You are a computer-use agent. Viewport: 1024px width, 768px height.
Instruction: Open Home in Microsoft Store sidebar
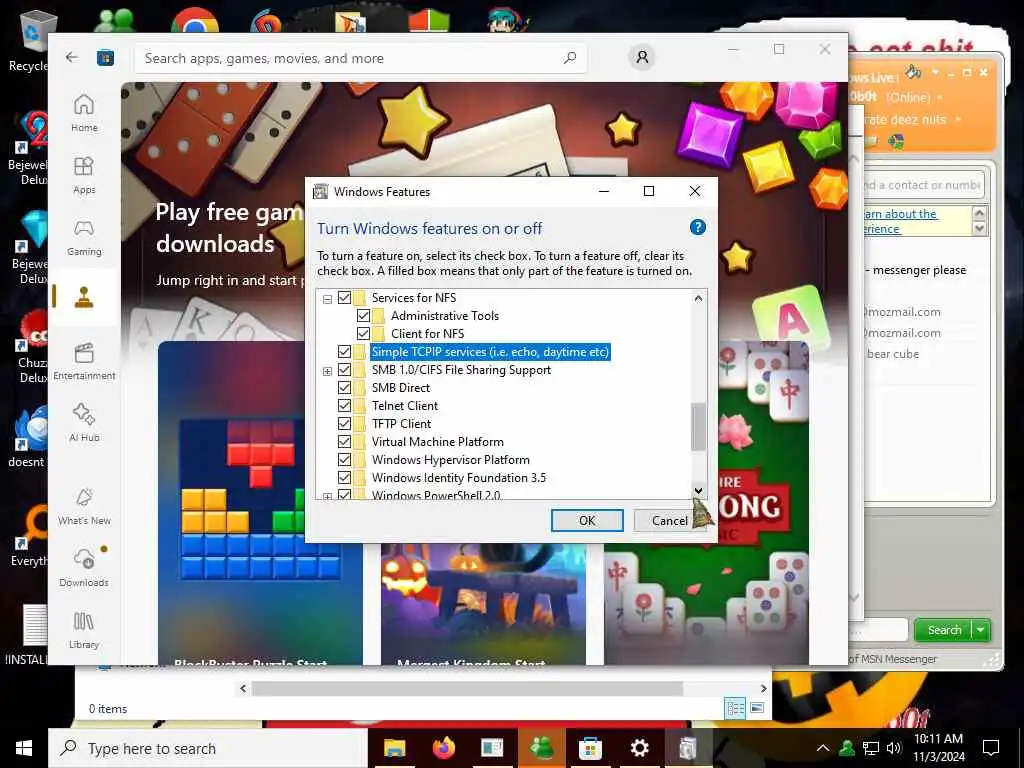84,113
